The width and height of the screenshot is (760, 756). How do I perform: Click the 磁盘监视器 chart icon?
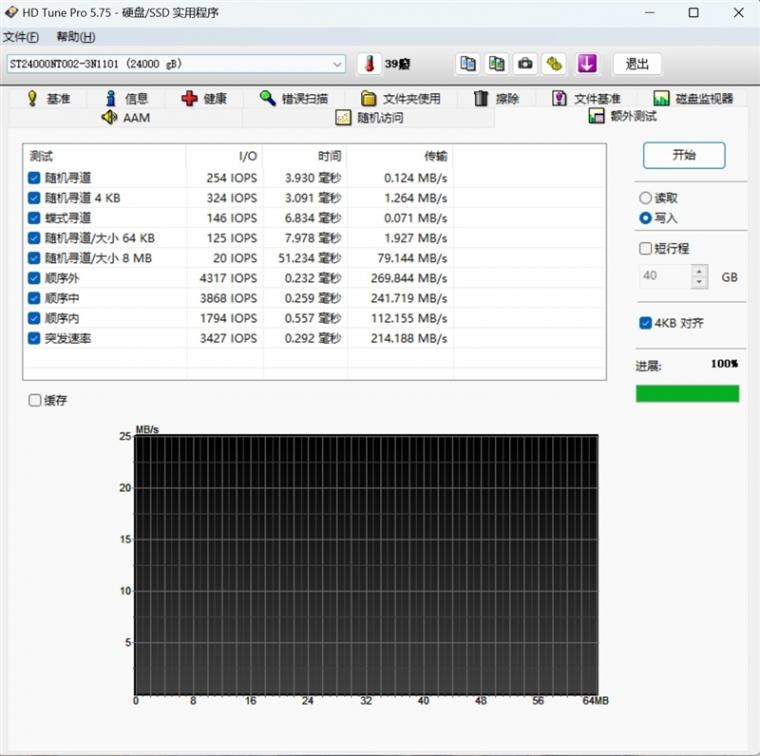661,98
